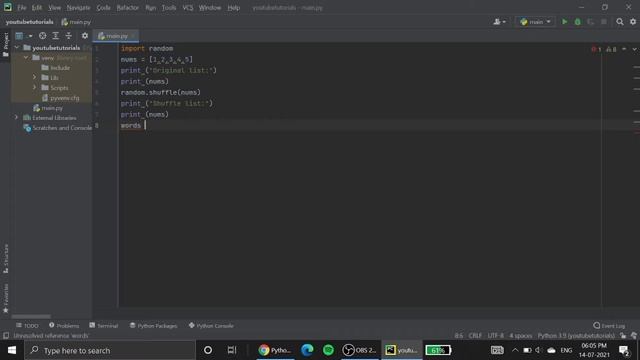
Task: Open Chrome from taskbar
Action: tap(276, 350)
